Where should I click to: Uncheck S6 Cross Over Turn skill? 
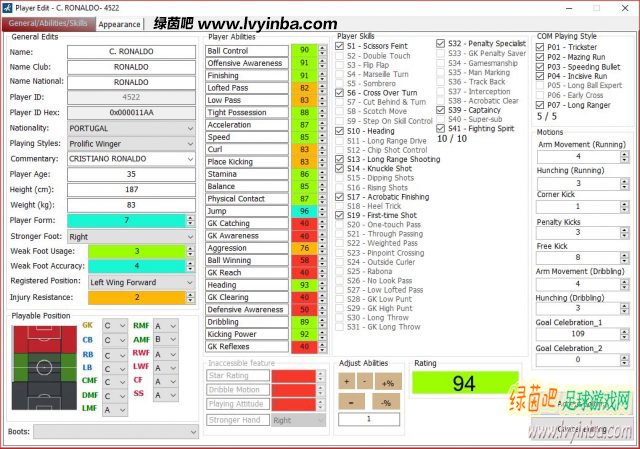click(x=339, y=93)
